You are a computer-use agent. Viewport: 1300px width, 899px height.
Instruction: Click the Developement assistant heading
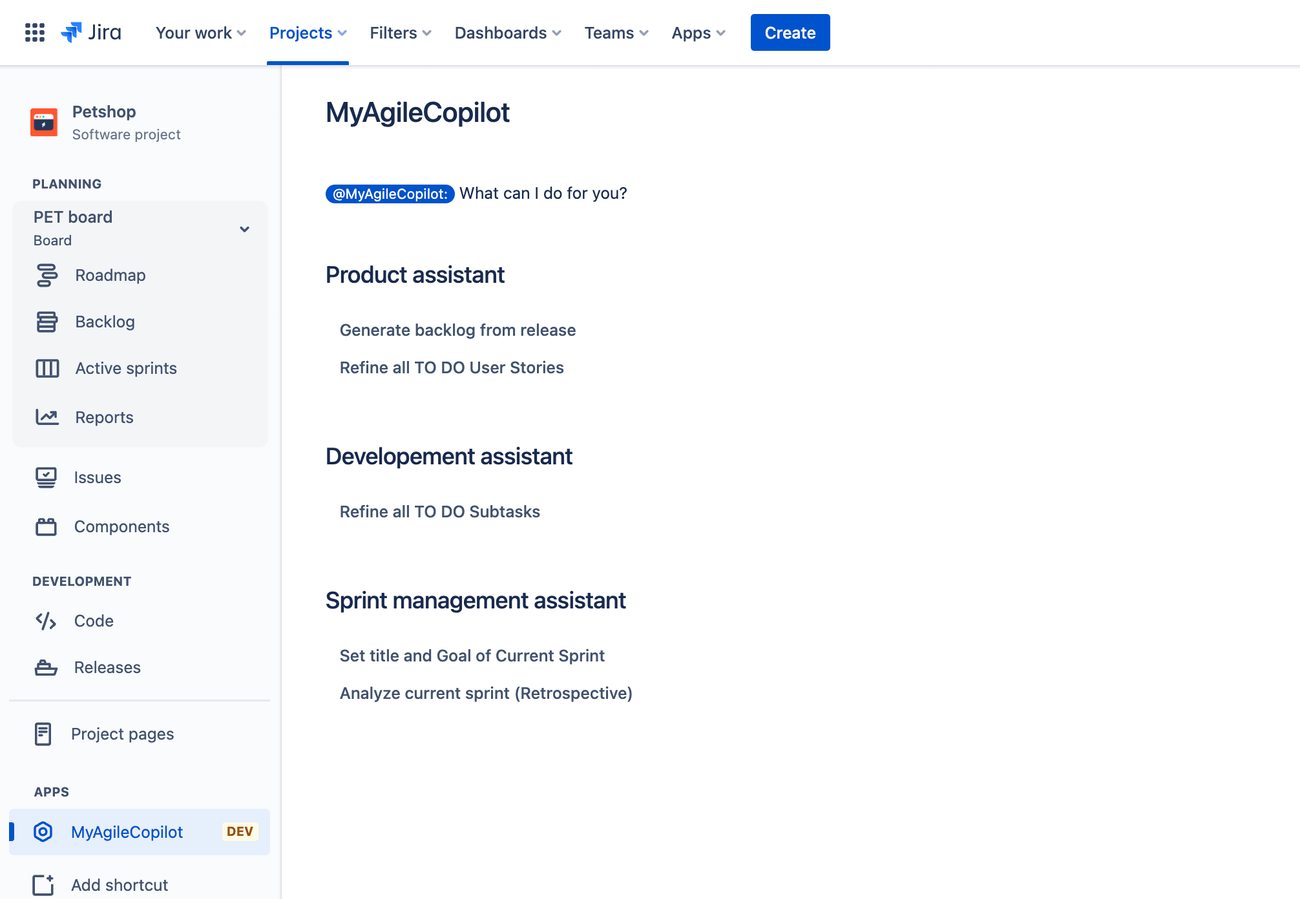pyautogui.click(x=449, y=457)
